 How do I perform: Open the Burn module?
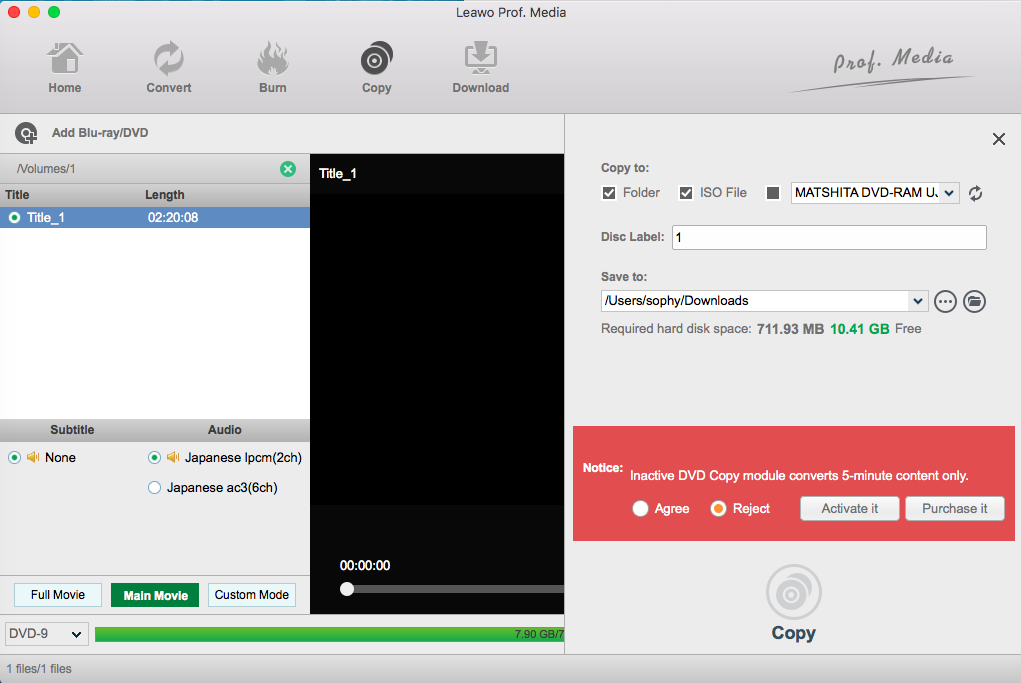(x=273, y=68)
